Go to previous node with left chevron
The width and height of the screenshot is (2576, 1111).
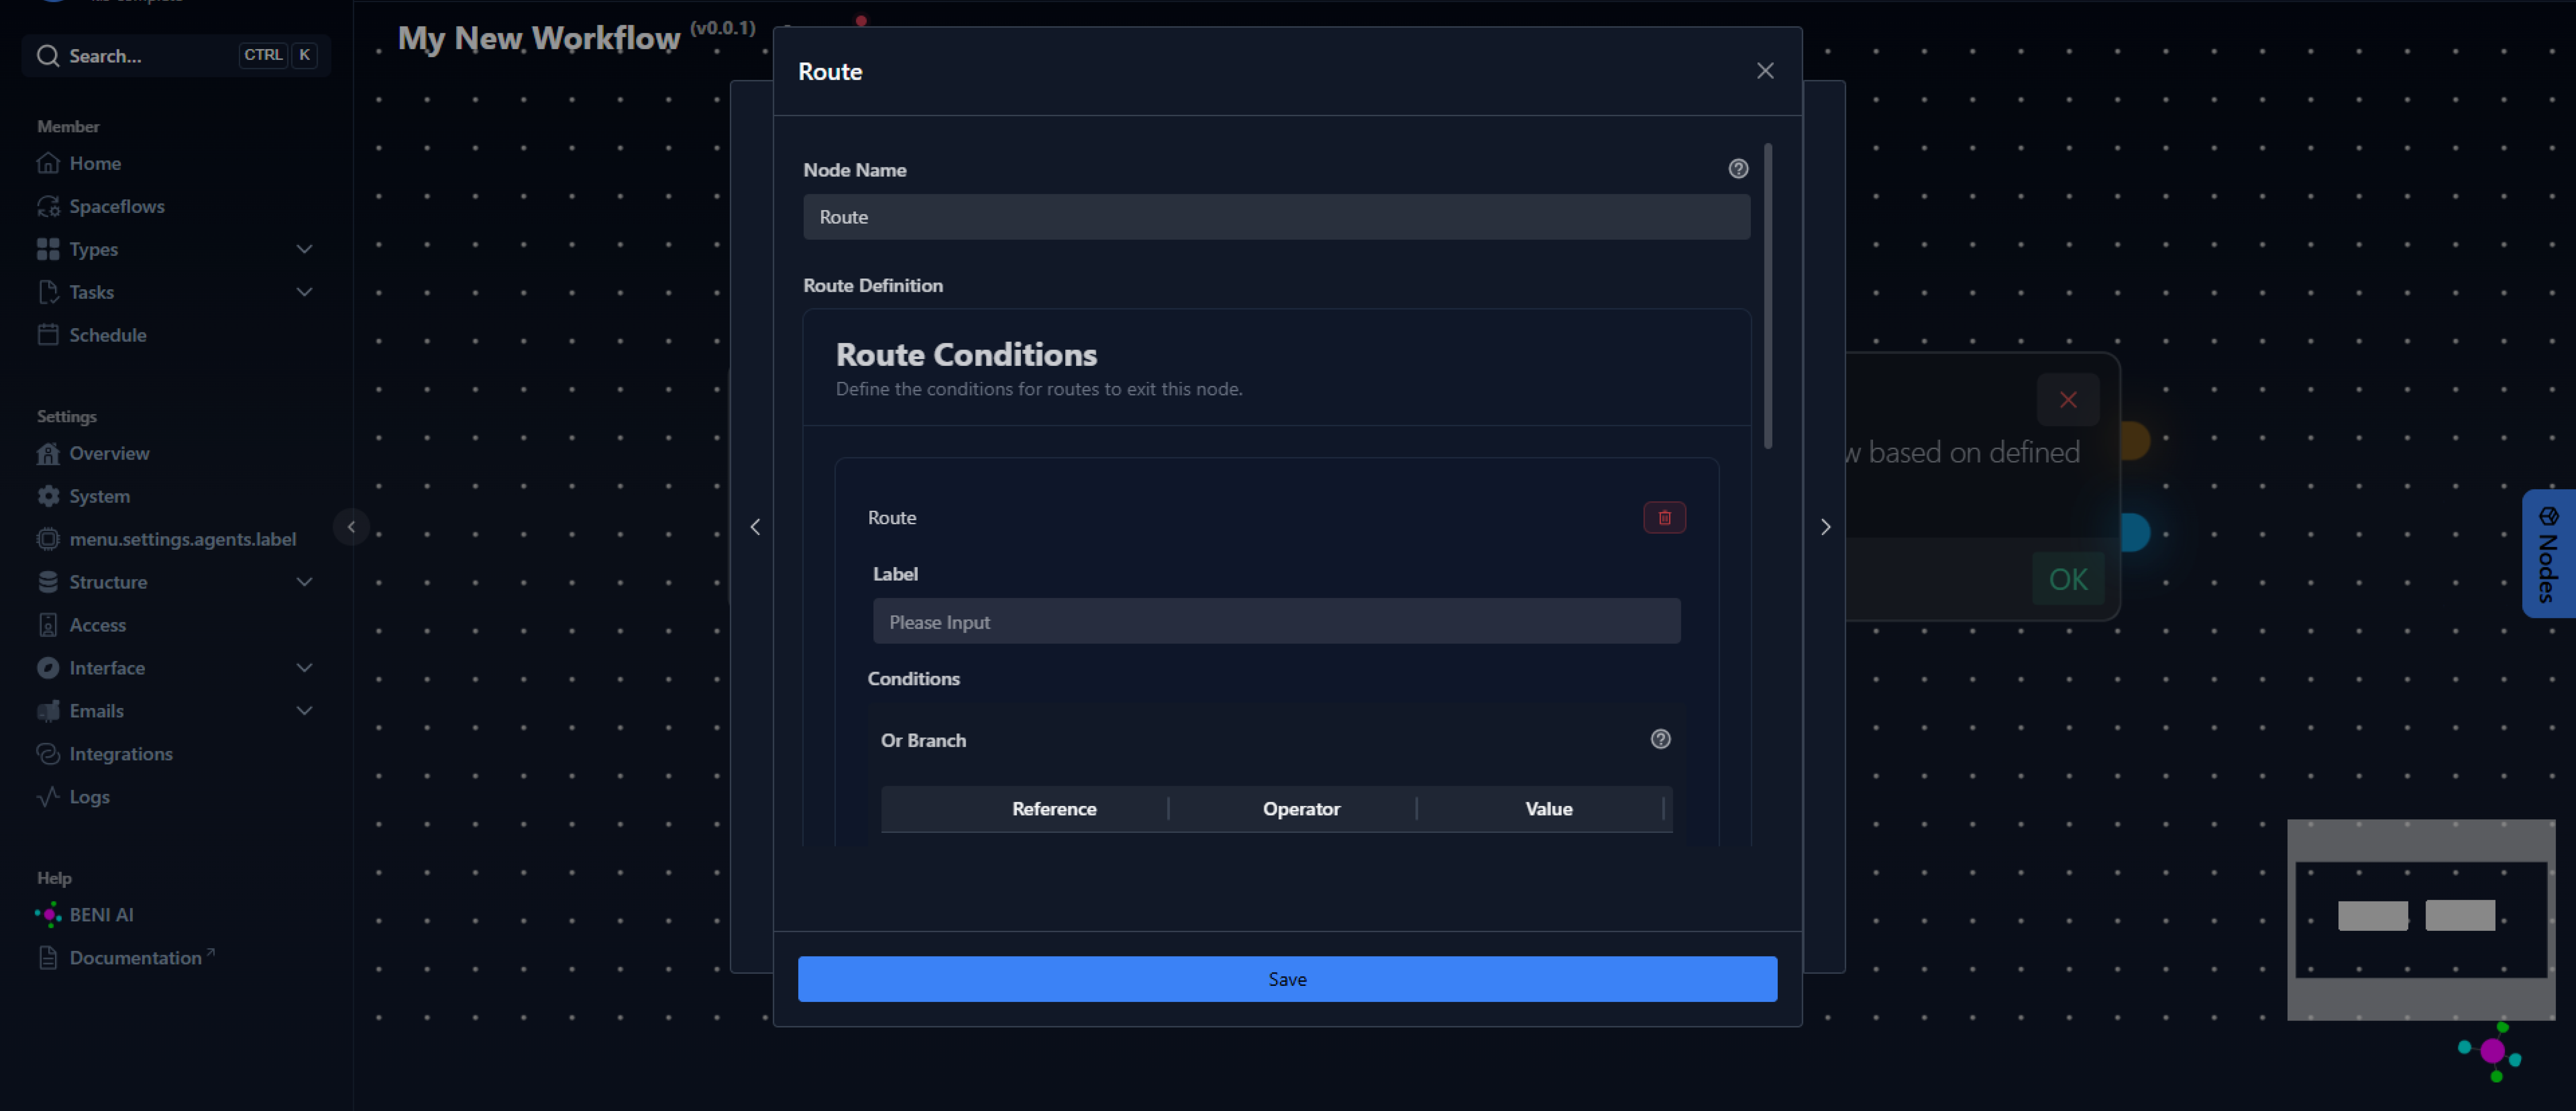[x=755, y=527]
